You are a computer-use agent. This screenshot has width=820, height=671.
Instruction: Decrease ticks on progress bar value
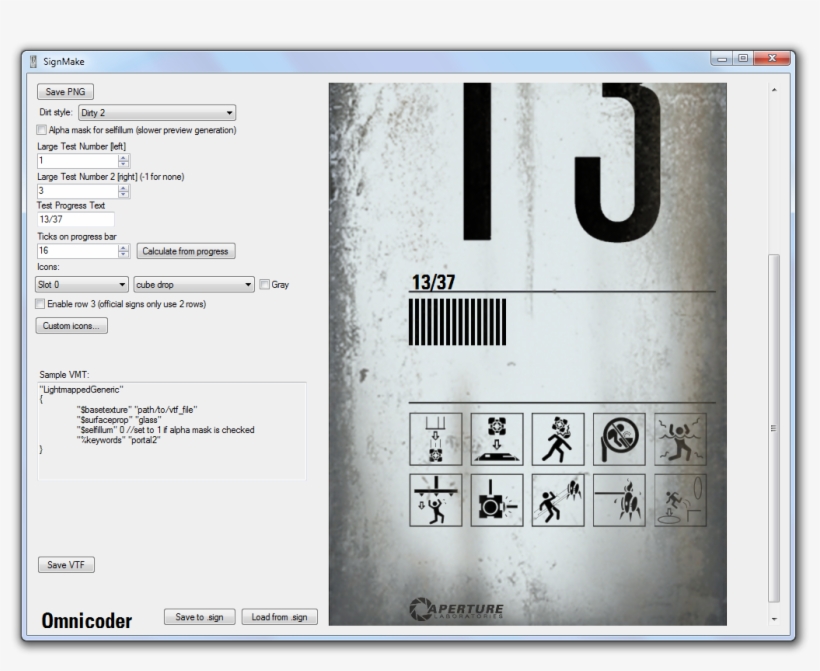[123, 254]
